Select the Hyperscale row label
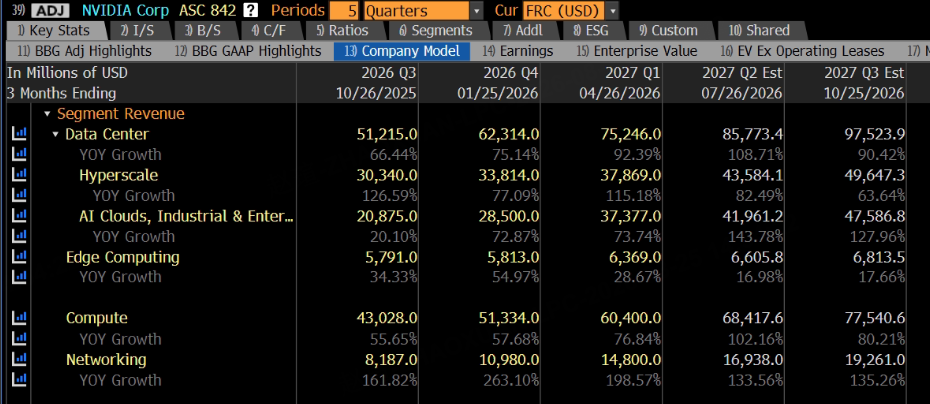 [119, 175]
